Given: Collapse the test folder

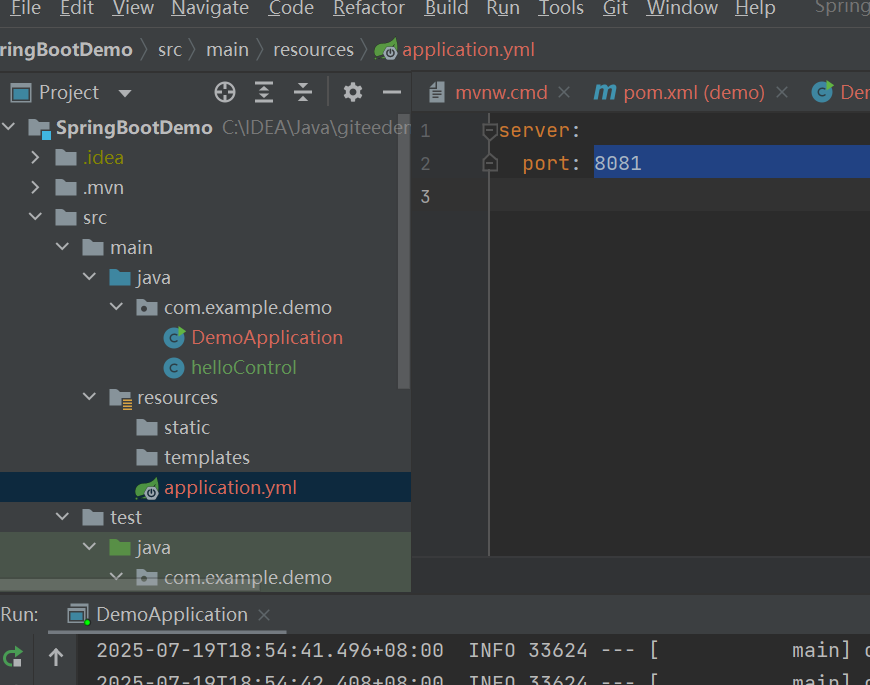Looking at the screenshot, I should 62,516.
